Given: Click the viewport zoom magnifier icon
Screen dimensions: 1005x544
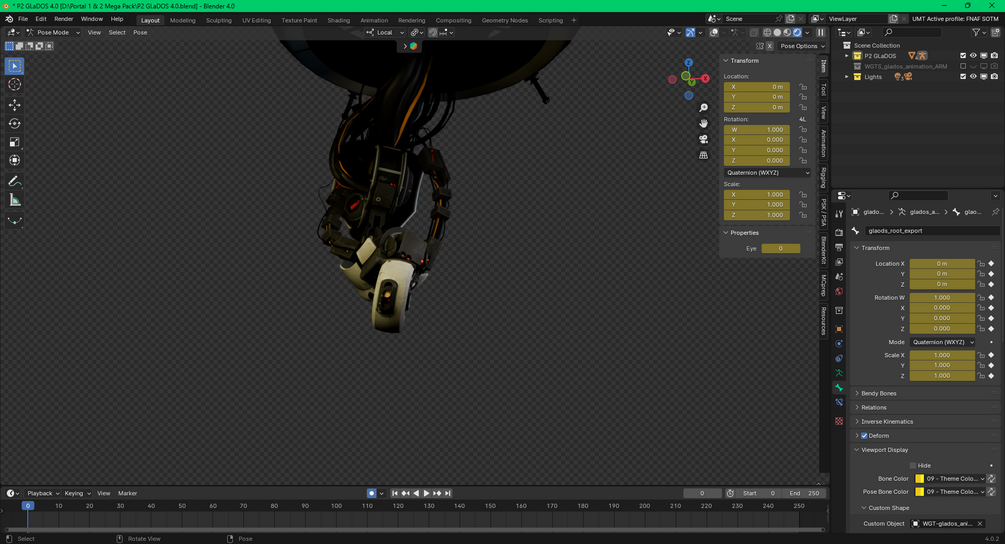Looking at the screenshot, I should (x=703, y=108).
